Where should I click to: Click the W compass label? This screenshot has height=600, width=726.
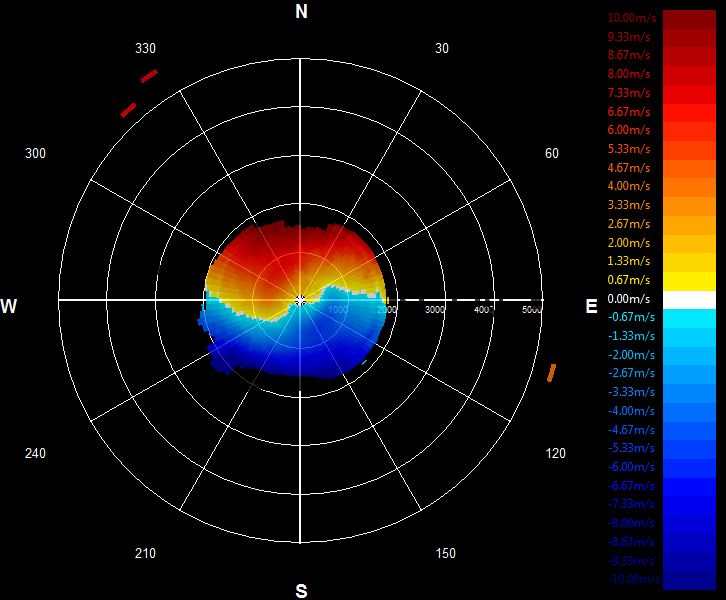pyautogui.click(x=8, y=306)
